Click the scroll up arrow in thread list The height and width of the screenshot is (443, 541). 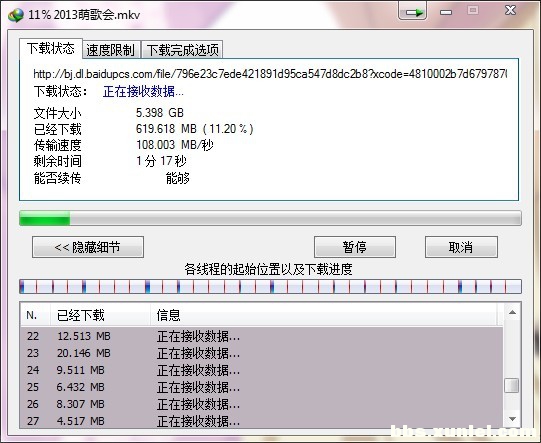pyautogui.click(x=512, y=313)
